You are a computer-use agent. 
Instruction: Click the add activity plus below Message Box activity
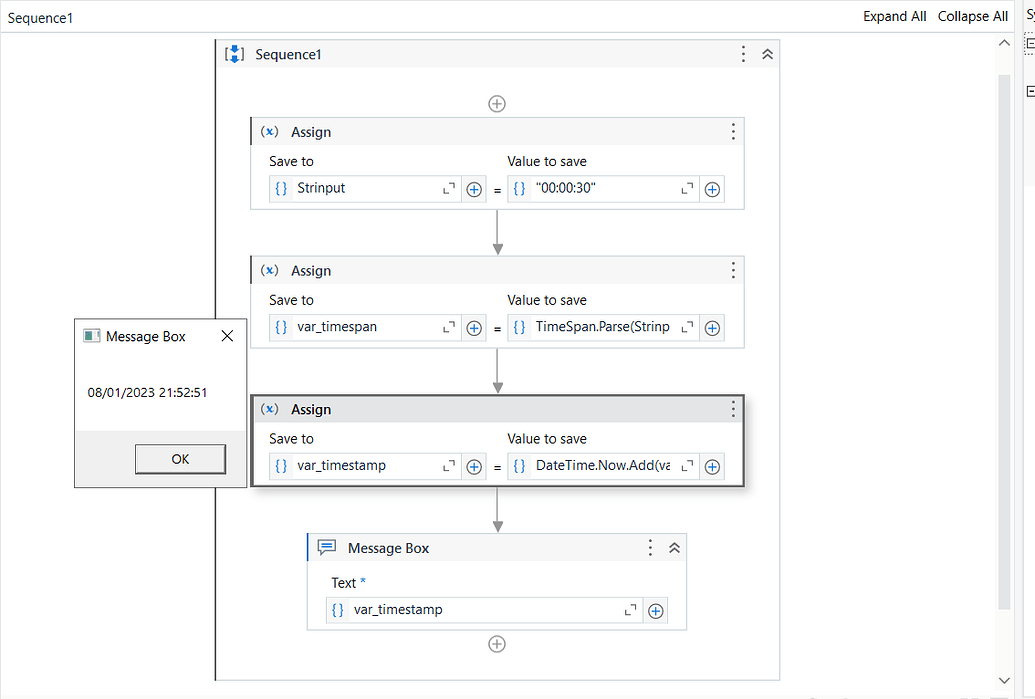(497, 644)
